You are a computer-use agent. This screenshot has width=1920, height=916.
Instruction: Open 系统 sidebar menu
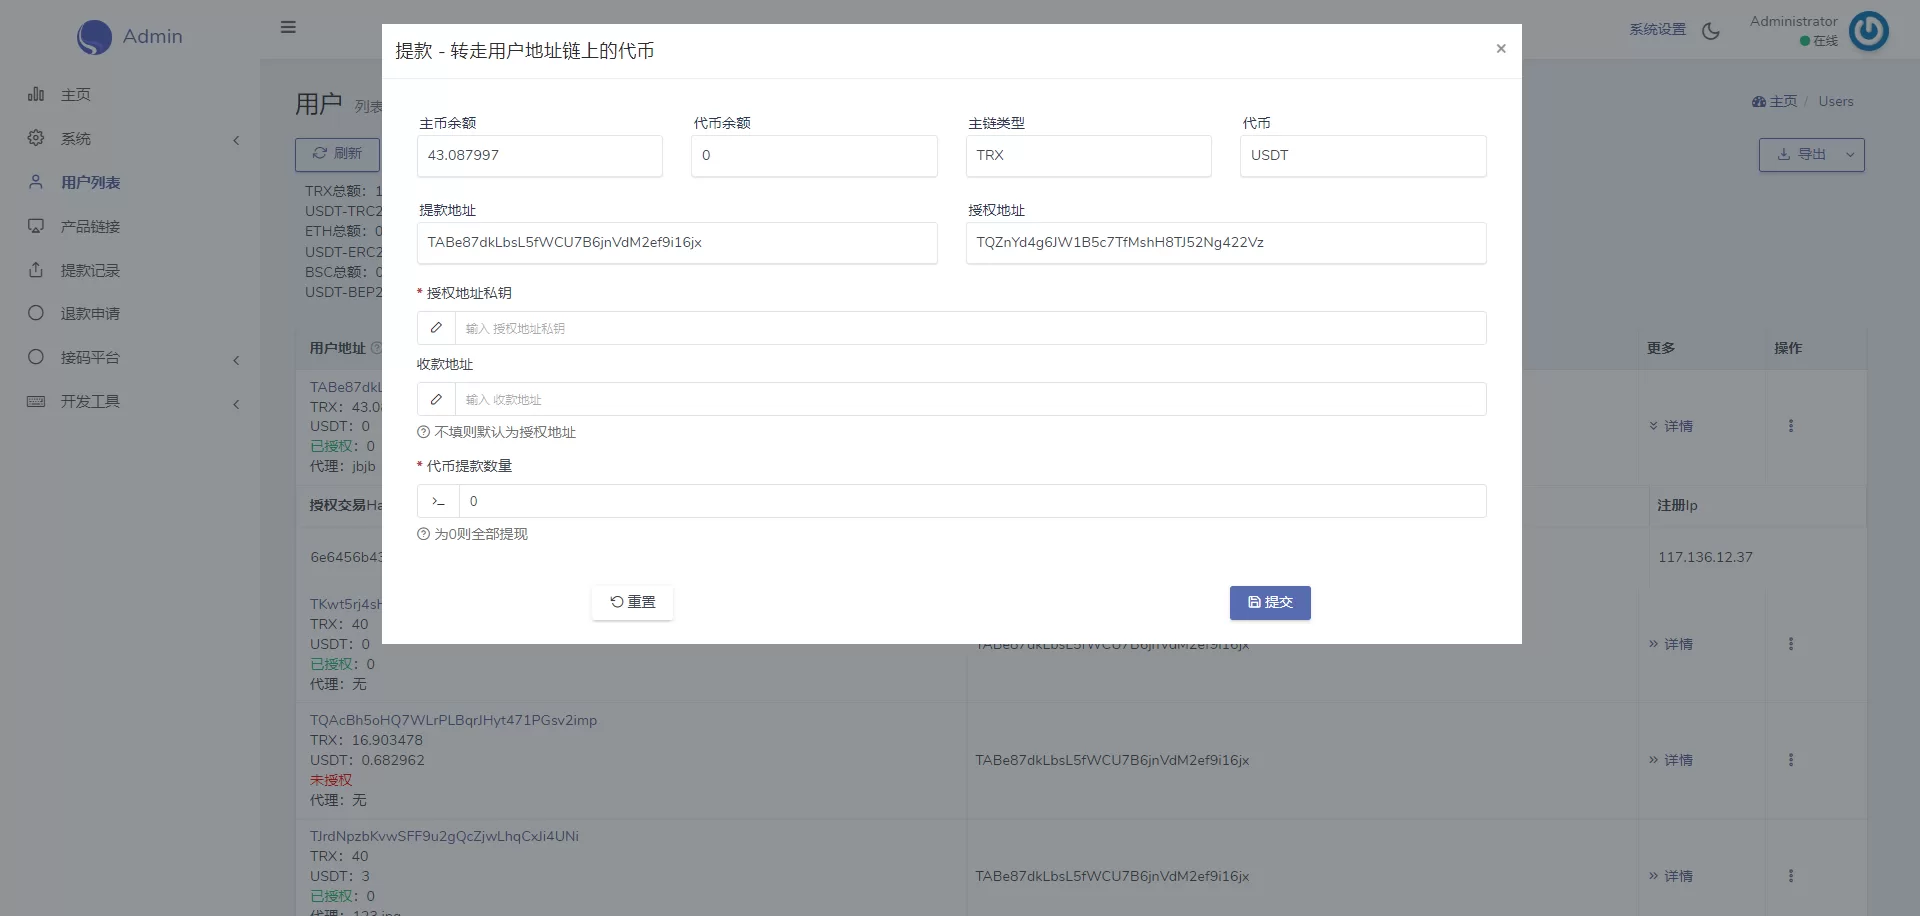76,139
